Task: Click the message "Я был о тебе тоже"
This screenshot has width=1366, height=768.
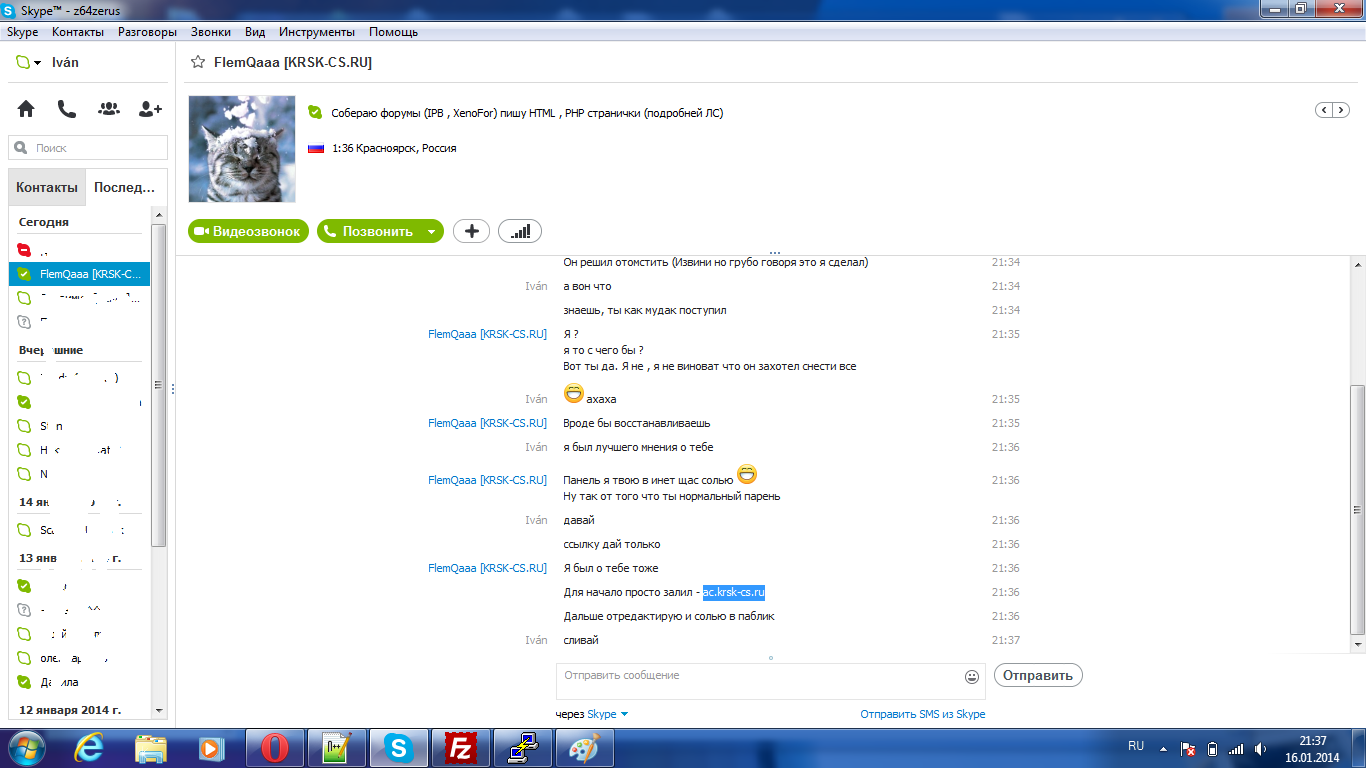Action: click(611, 568)
